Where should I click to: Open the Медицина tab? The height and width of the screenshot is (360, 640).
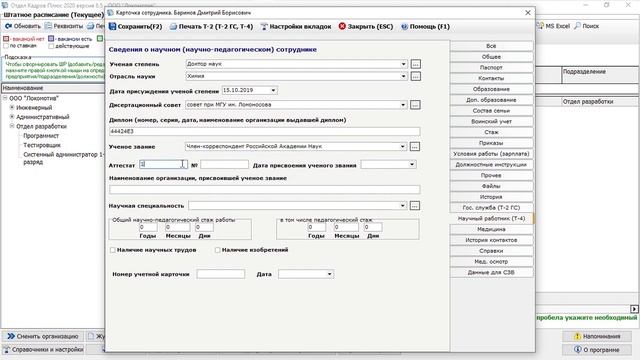pos(491,229)
